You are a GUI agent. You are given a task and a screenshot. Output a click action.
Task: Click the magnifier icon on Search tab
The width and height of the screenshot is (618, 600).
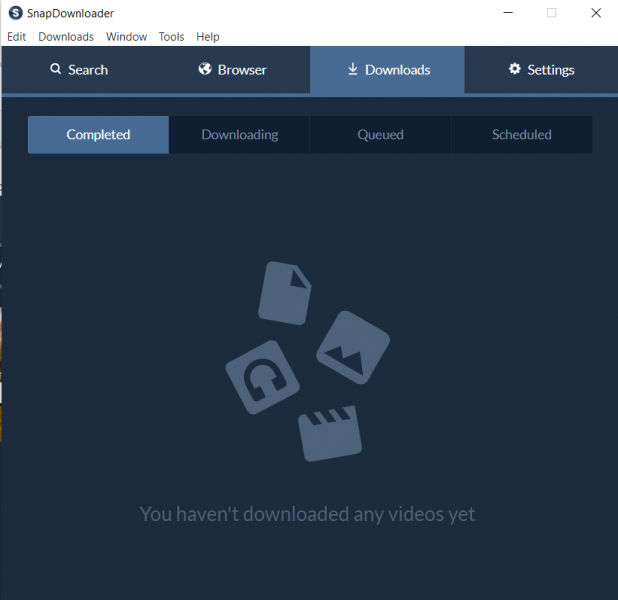pos(56,70)
